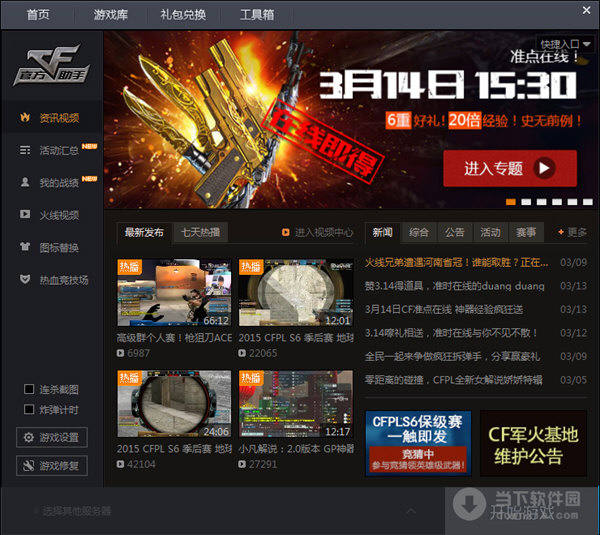
Task: Click the gear icon on 游戏设置
Action: pos(28,437)
